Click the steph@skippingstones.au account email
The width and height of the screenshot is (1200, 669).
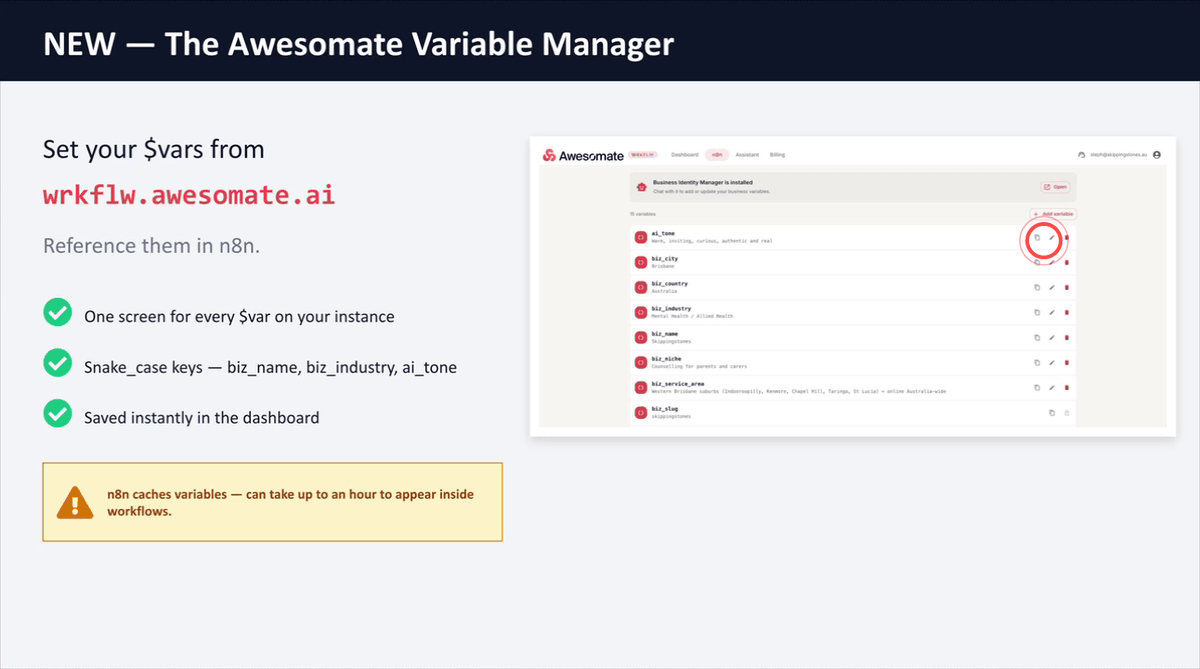pos(1118,155)
